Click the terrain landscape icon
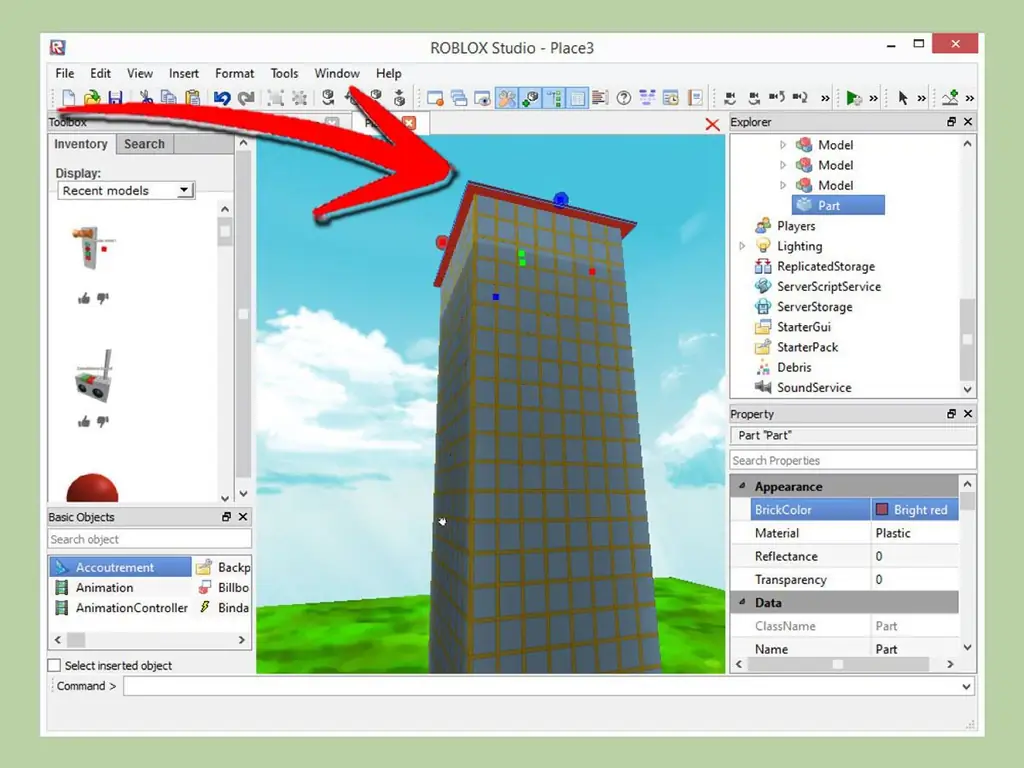The width and height of the screenshot is (1024, 768). [950, 98]
